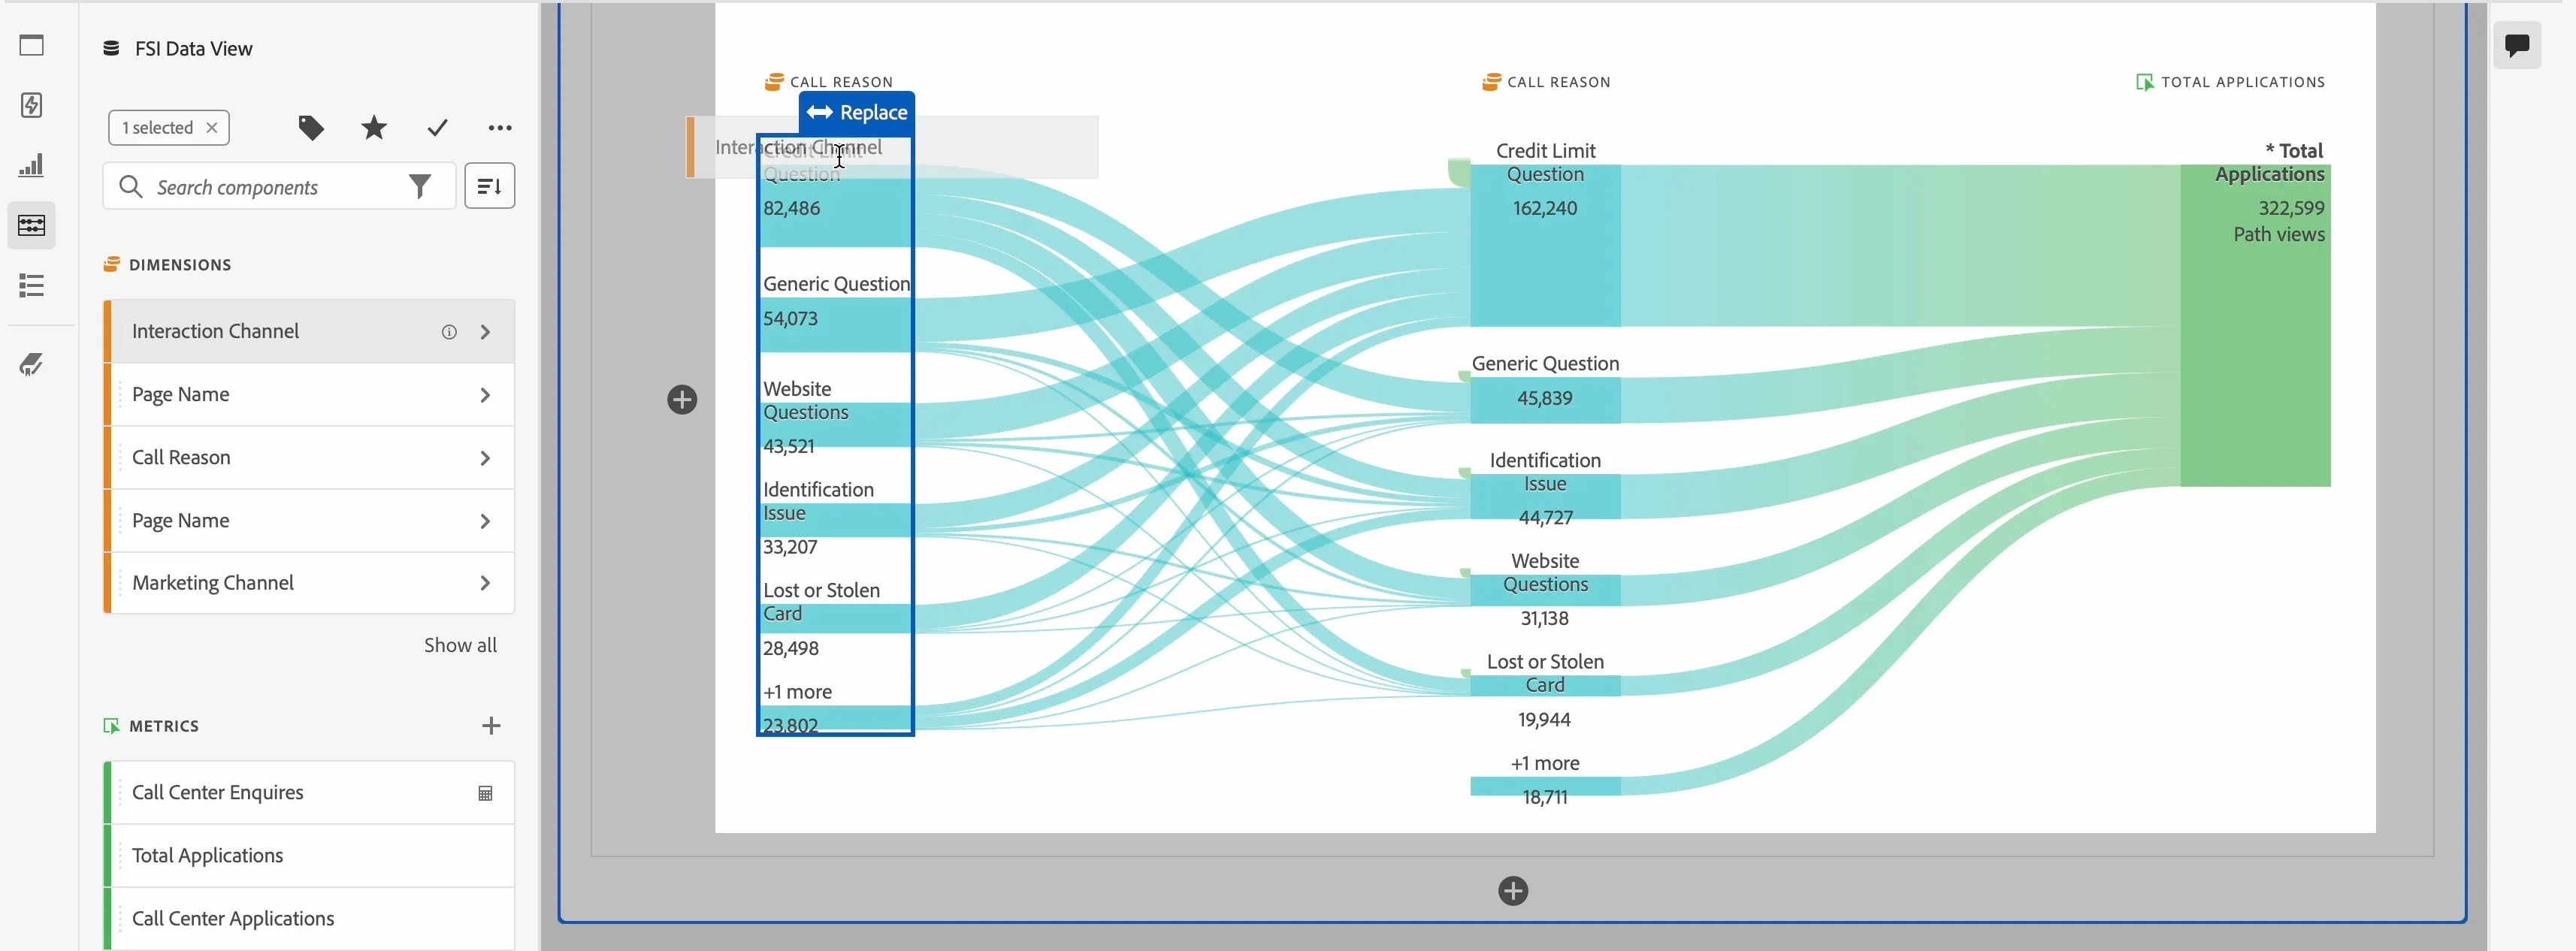Click the approve checkmark icon
Screen dimensions: 2576x951
[437, 128]
